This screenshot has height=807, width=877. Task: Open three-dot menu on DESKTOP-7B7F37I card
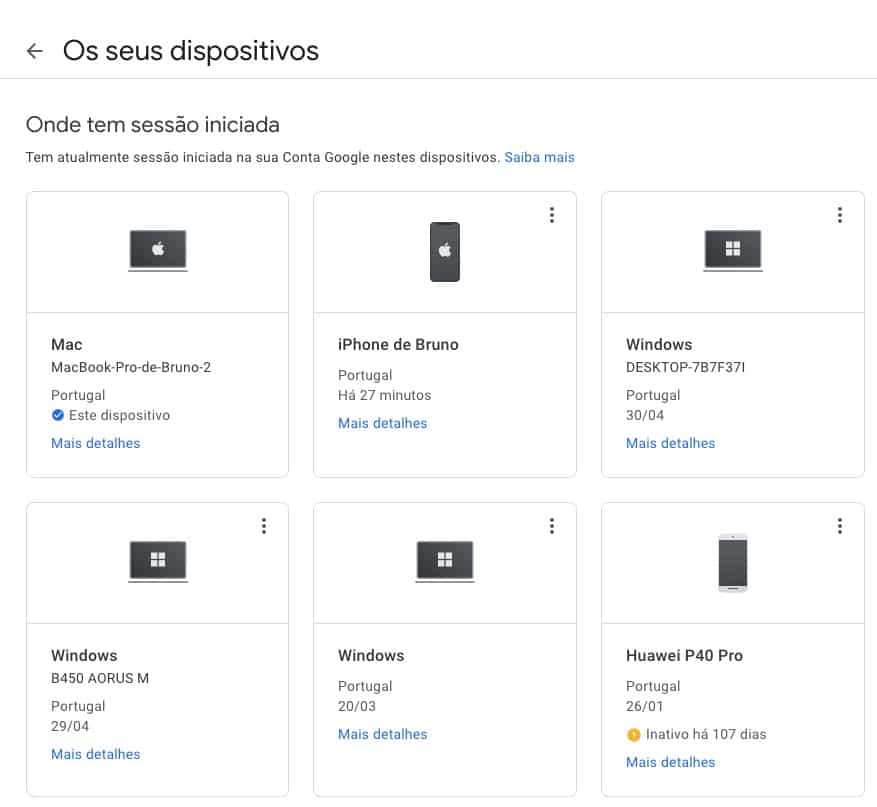[x=839, y=215]
